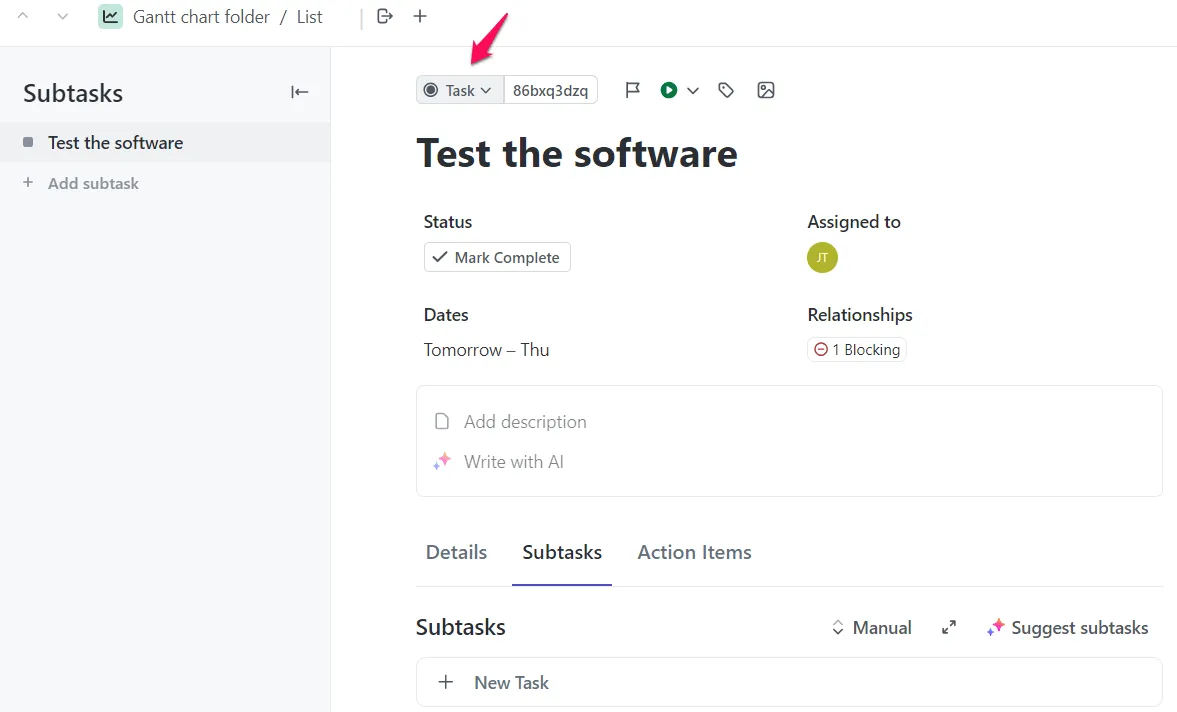Open Gantt chart folder breadcrumb

click(201, 17)
